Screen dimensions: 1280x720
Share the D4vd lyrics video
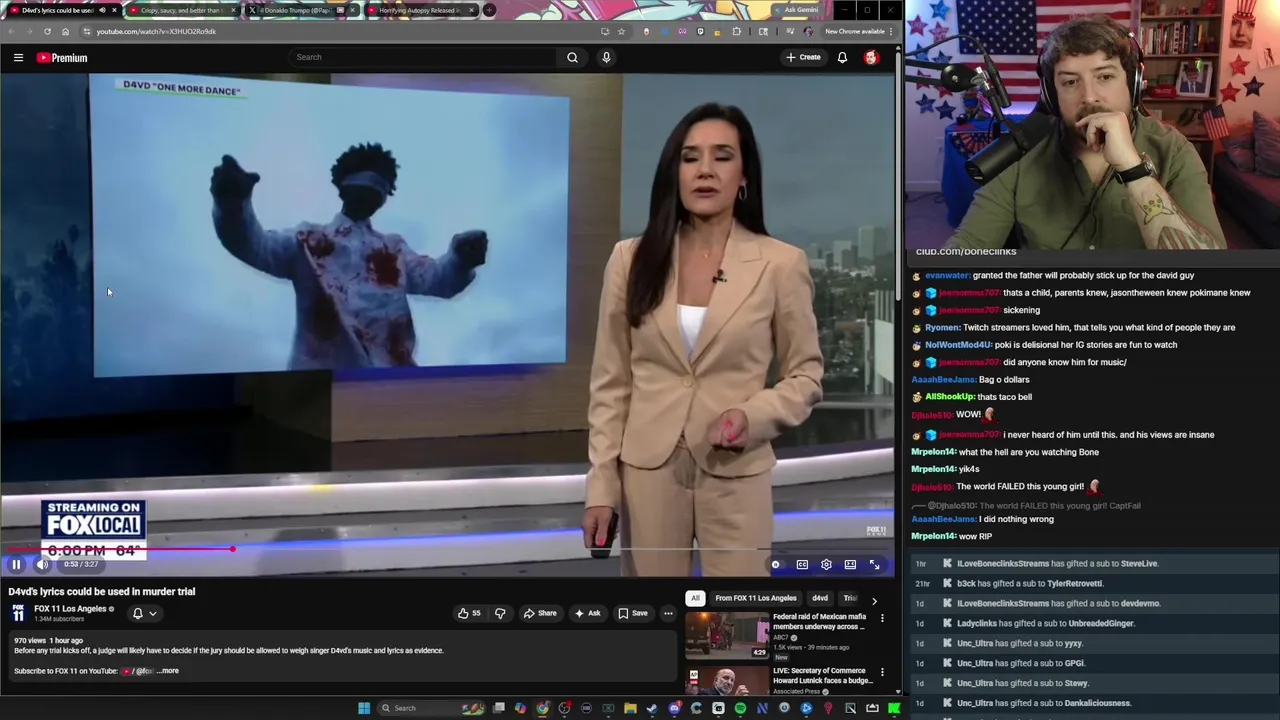(x=540, y=613)
